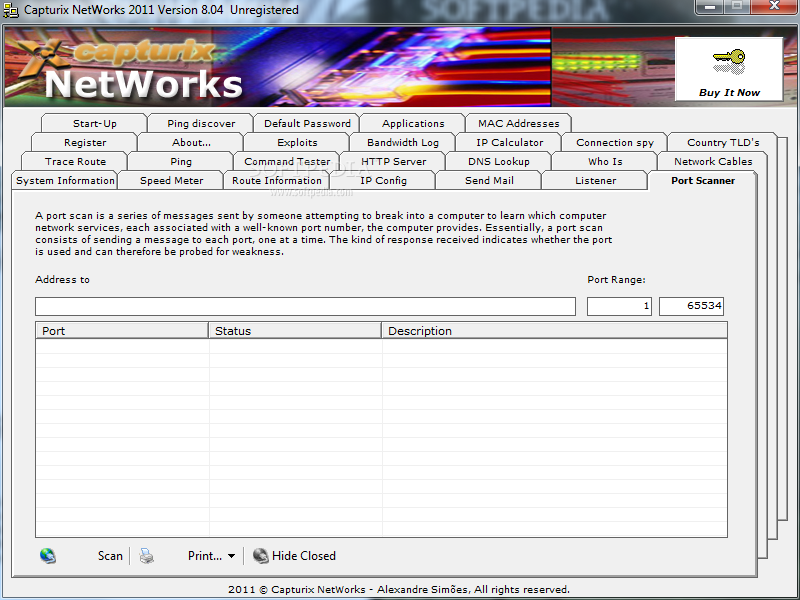800x600 pixels.
Task: Go to the MAC Addresses tab
Action: click(519, 123)
